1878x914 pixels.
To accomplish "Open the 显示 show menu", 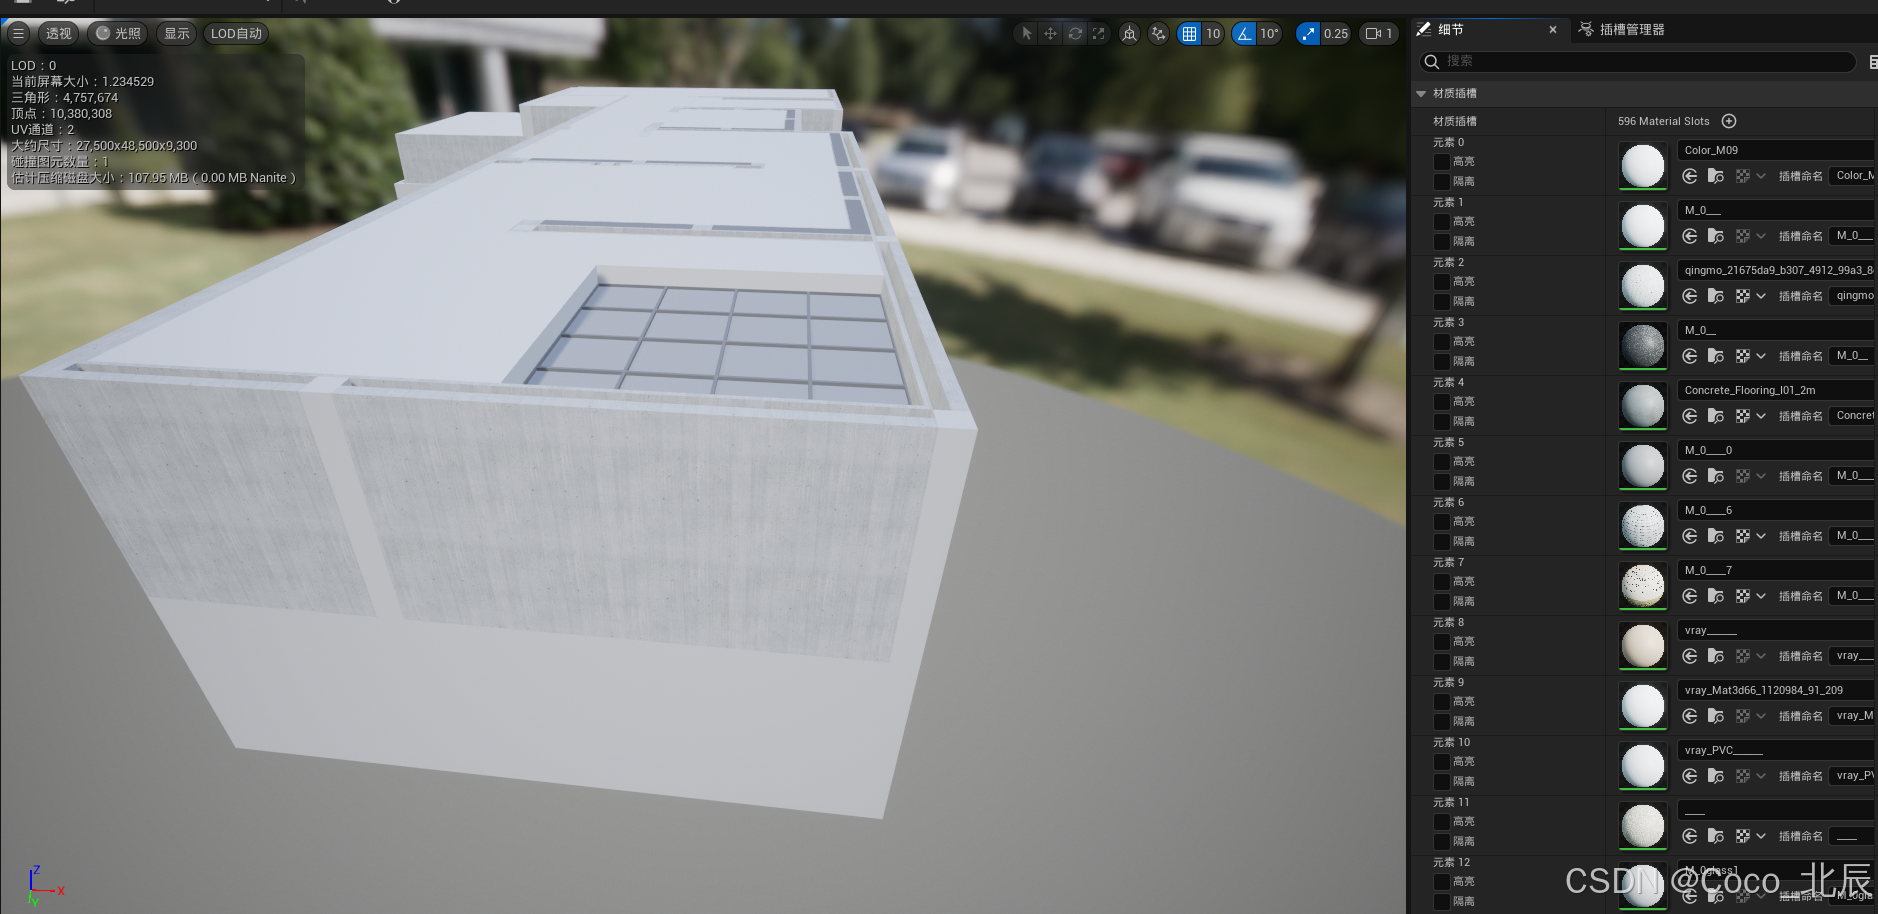I will tap(177, 33).
